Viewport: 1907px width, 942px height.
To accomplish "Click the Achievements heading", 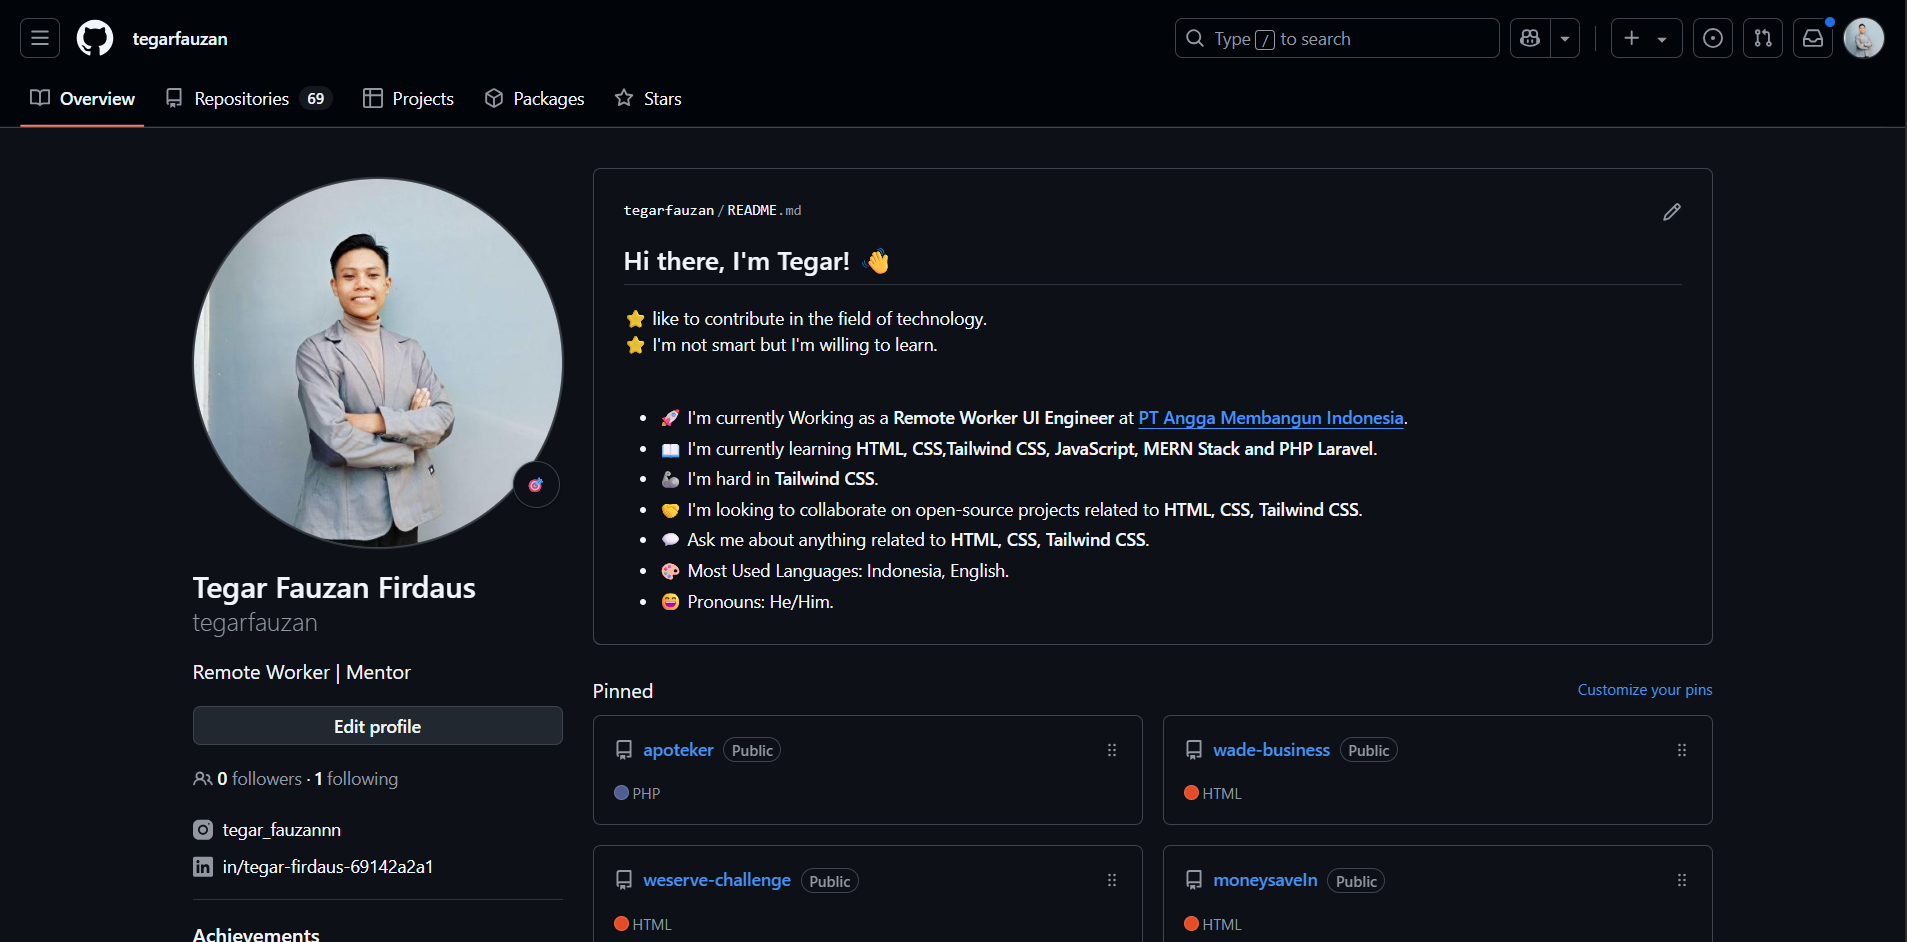I will pyautogui.click(x=256, y=934).
